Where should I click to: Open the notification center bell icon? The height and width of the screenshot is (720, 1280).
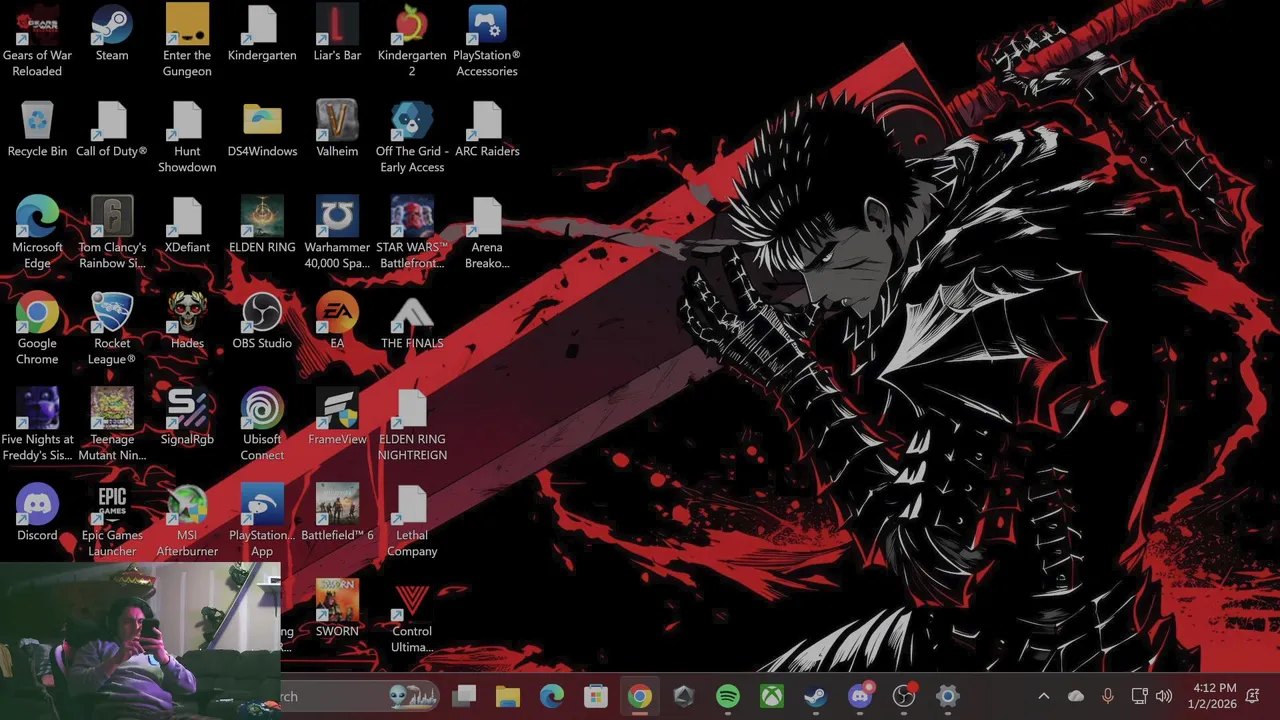1253,696
